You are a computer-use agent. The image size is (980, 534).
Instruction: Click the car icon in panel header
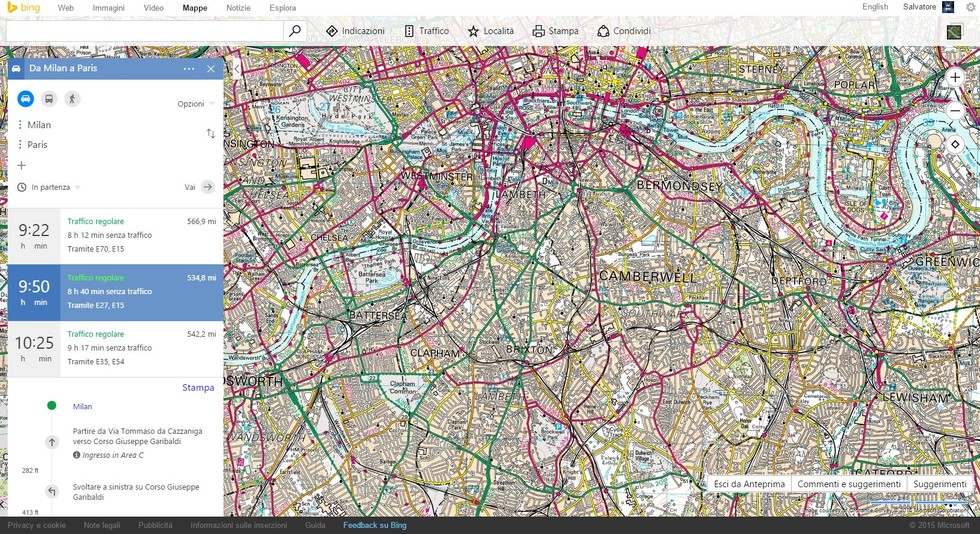[16, 69]
